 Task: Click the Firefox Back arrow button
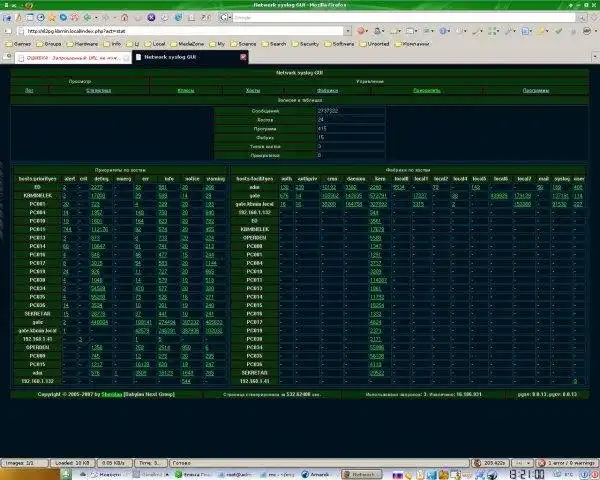[x=88, y=18]
